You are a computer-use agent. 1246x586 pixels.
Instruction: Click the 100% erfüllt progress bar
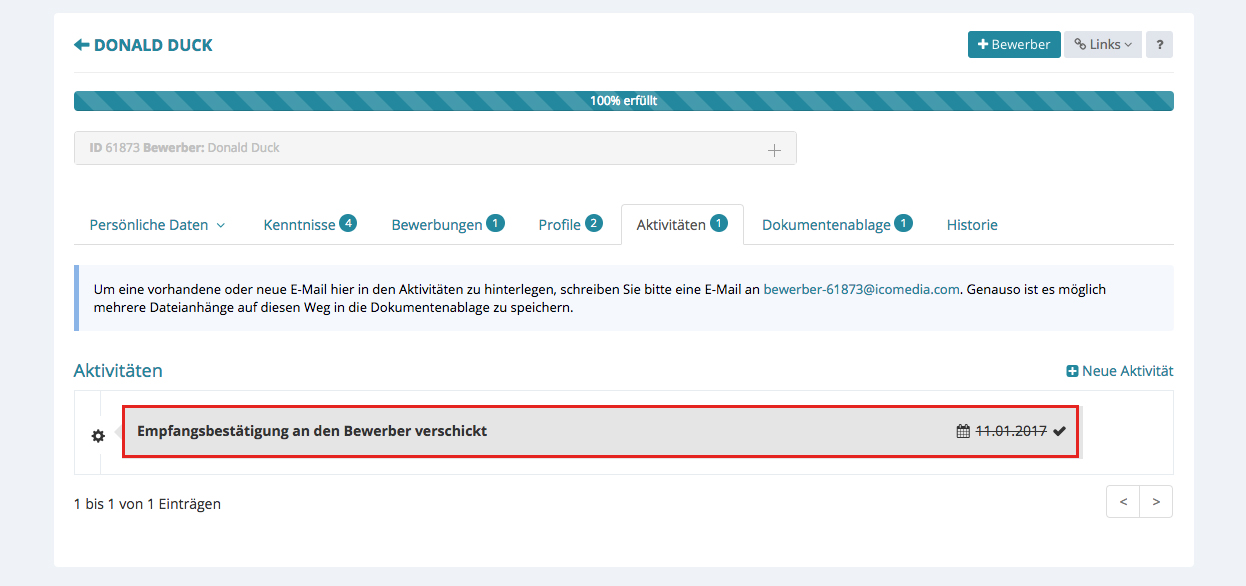623,101
